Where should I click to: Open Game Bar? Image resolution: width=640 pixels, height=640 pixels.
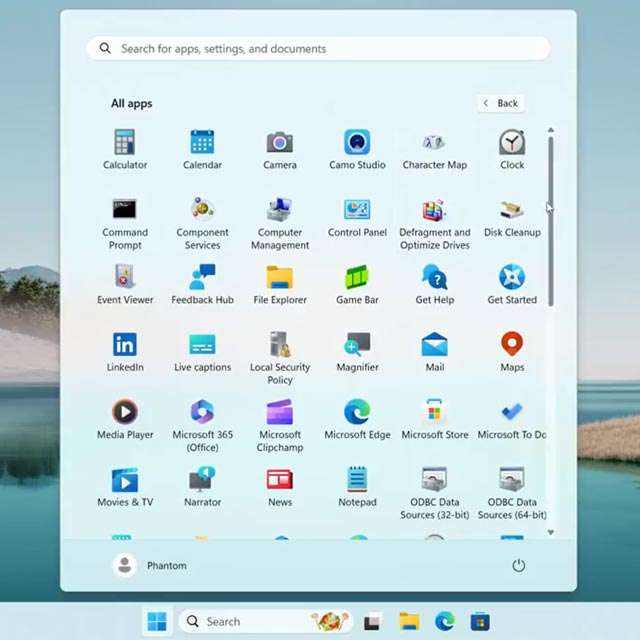pos(357,284)
